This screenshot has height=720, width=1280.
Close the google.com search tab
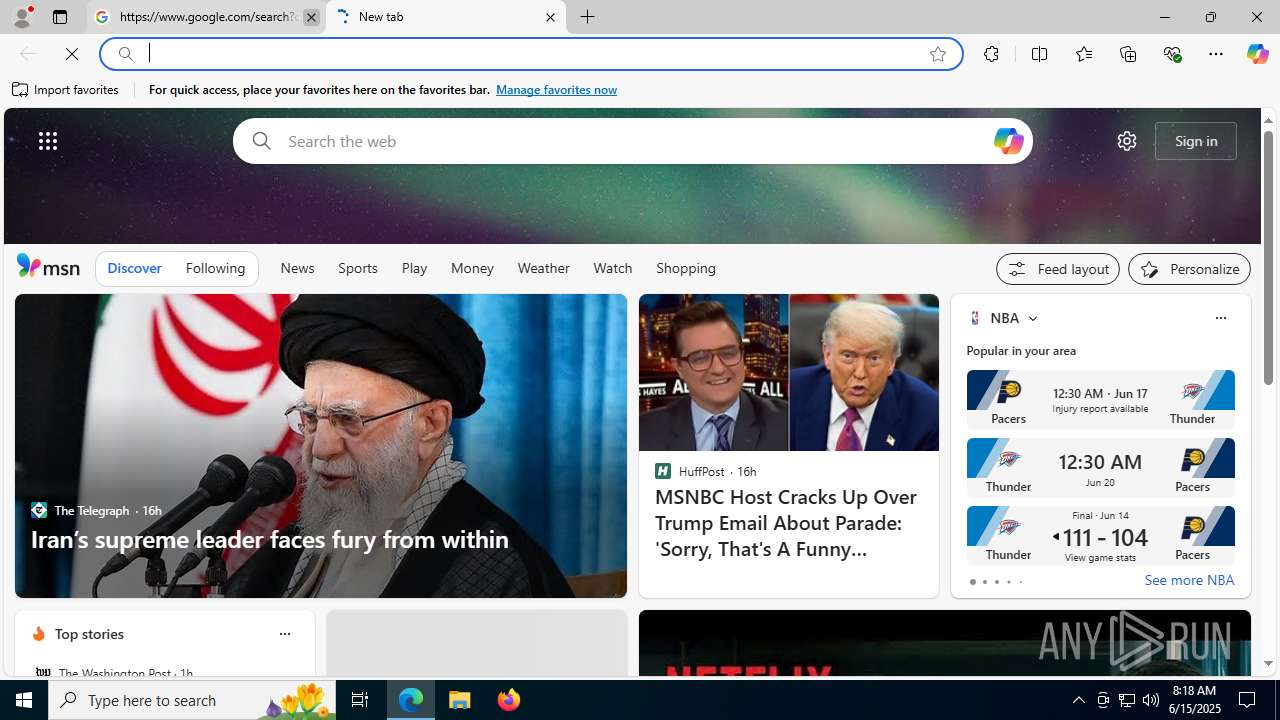pyautogui.click(x=311, y=17)
